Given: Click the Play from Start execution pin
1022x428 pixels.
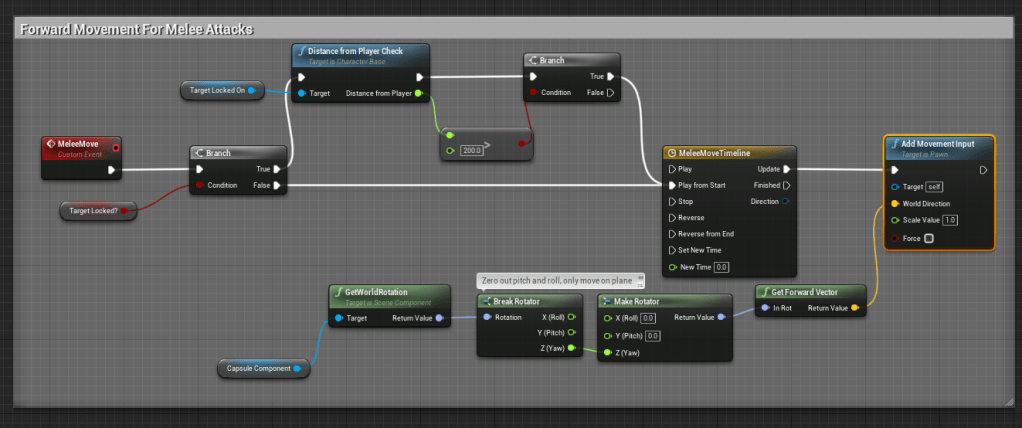Looking at the screenshot, I should pos(672,185).
